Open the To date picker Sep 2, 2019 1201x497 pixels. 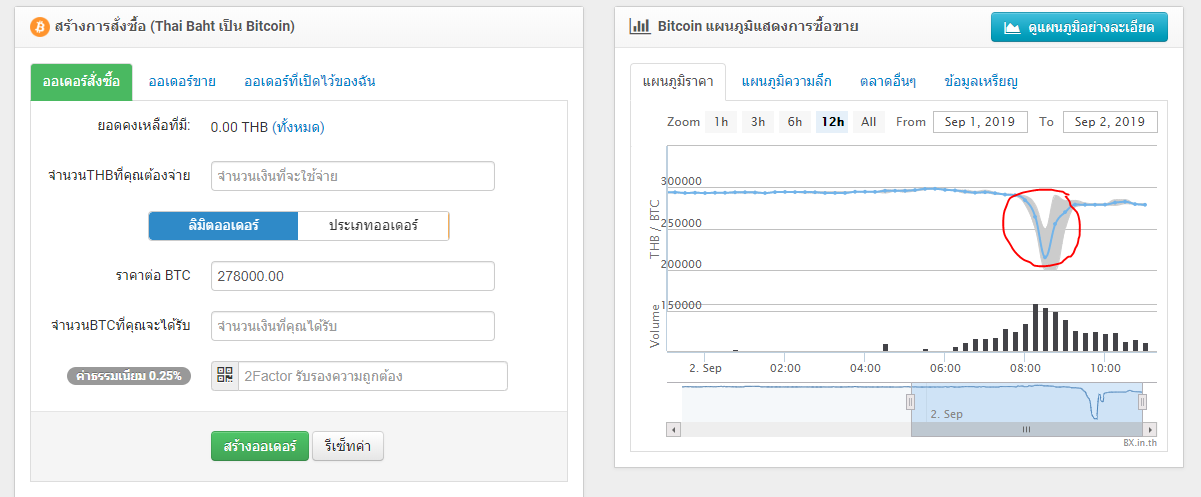click(x=1110, y=122)
